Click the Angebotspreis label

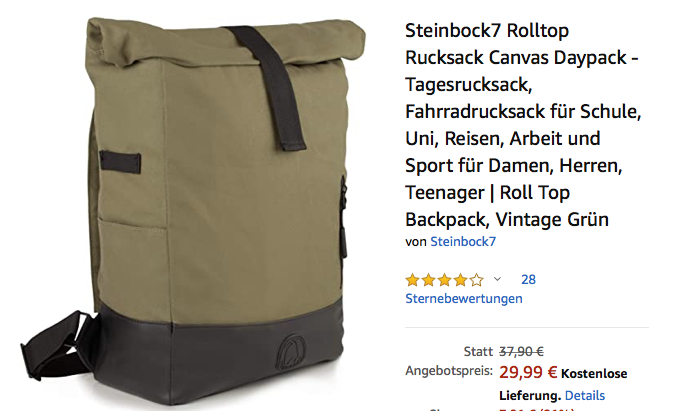pyautogui.click(x=449, y=371)
